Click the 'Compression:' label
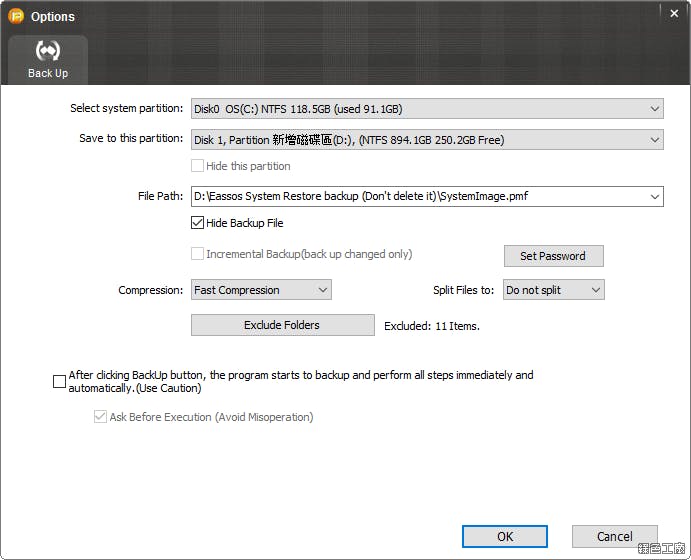This screenshot has height=560, width=691. click(x=150, y=290)
